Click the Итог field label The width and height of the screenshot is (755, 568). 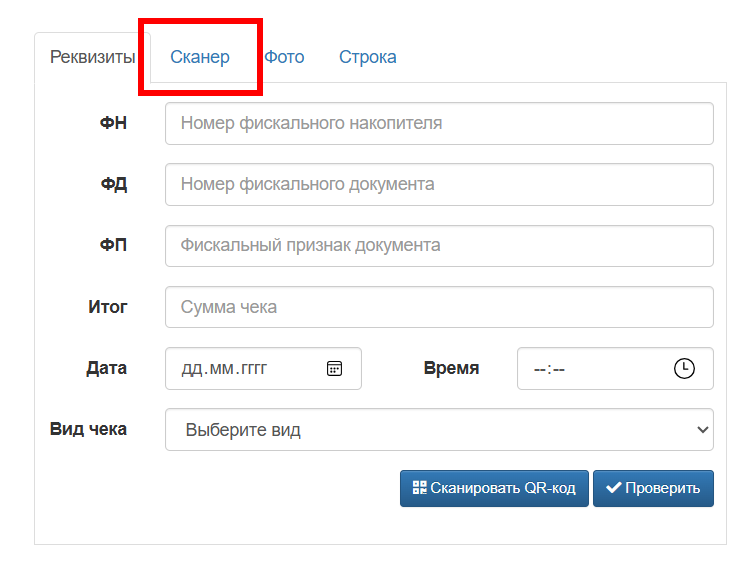click(108, 307)
